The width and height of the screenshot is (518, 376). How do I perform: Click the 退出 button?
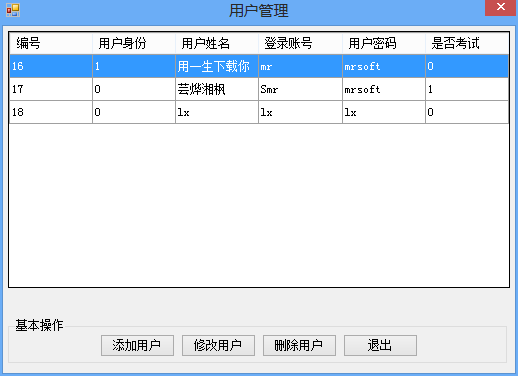coord(380,345)
